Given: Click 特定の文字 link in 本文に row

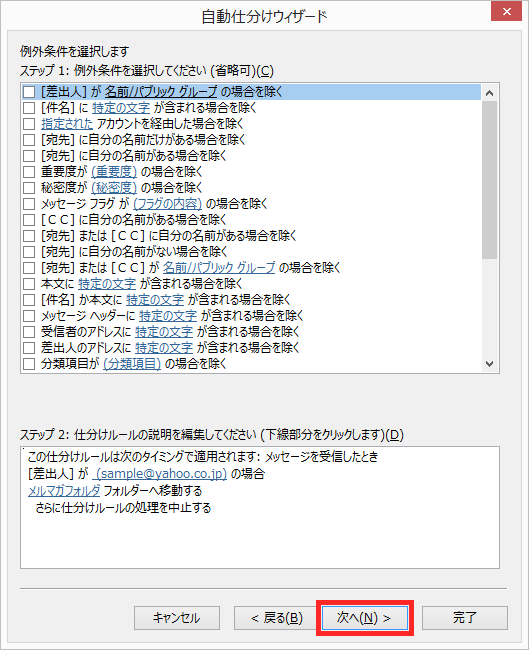Looking at the screenshot, I should [107, 284].
